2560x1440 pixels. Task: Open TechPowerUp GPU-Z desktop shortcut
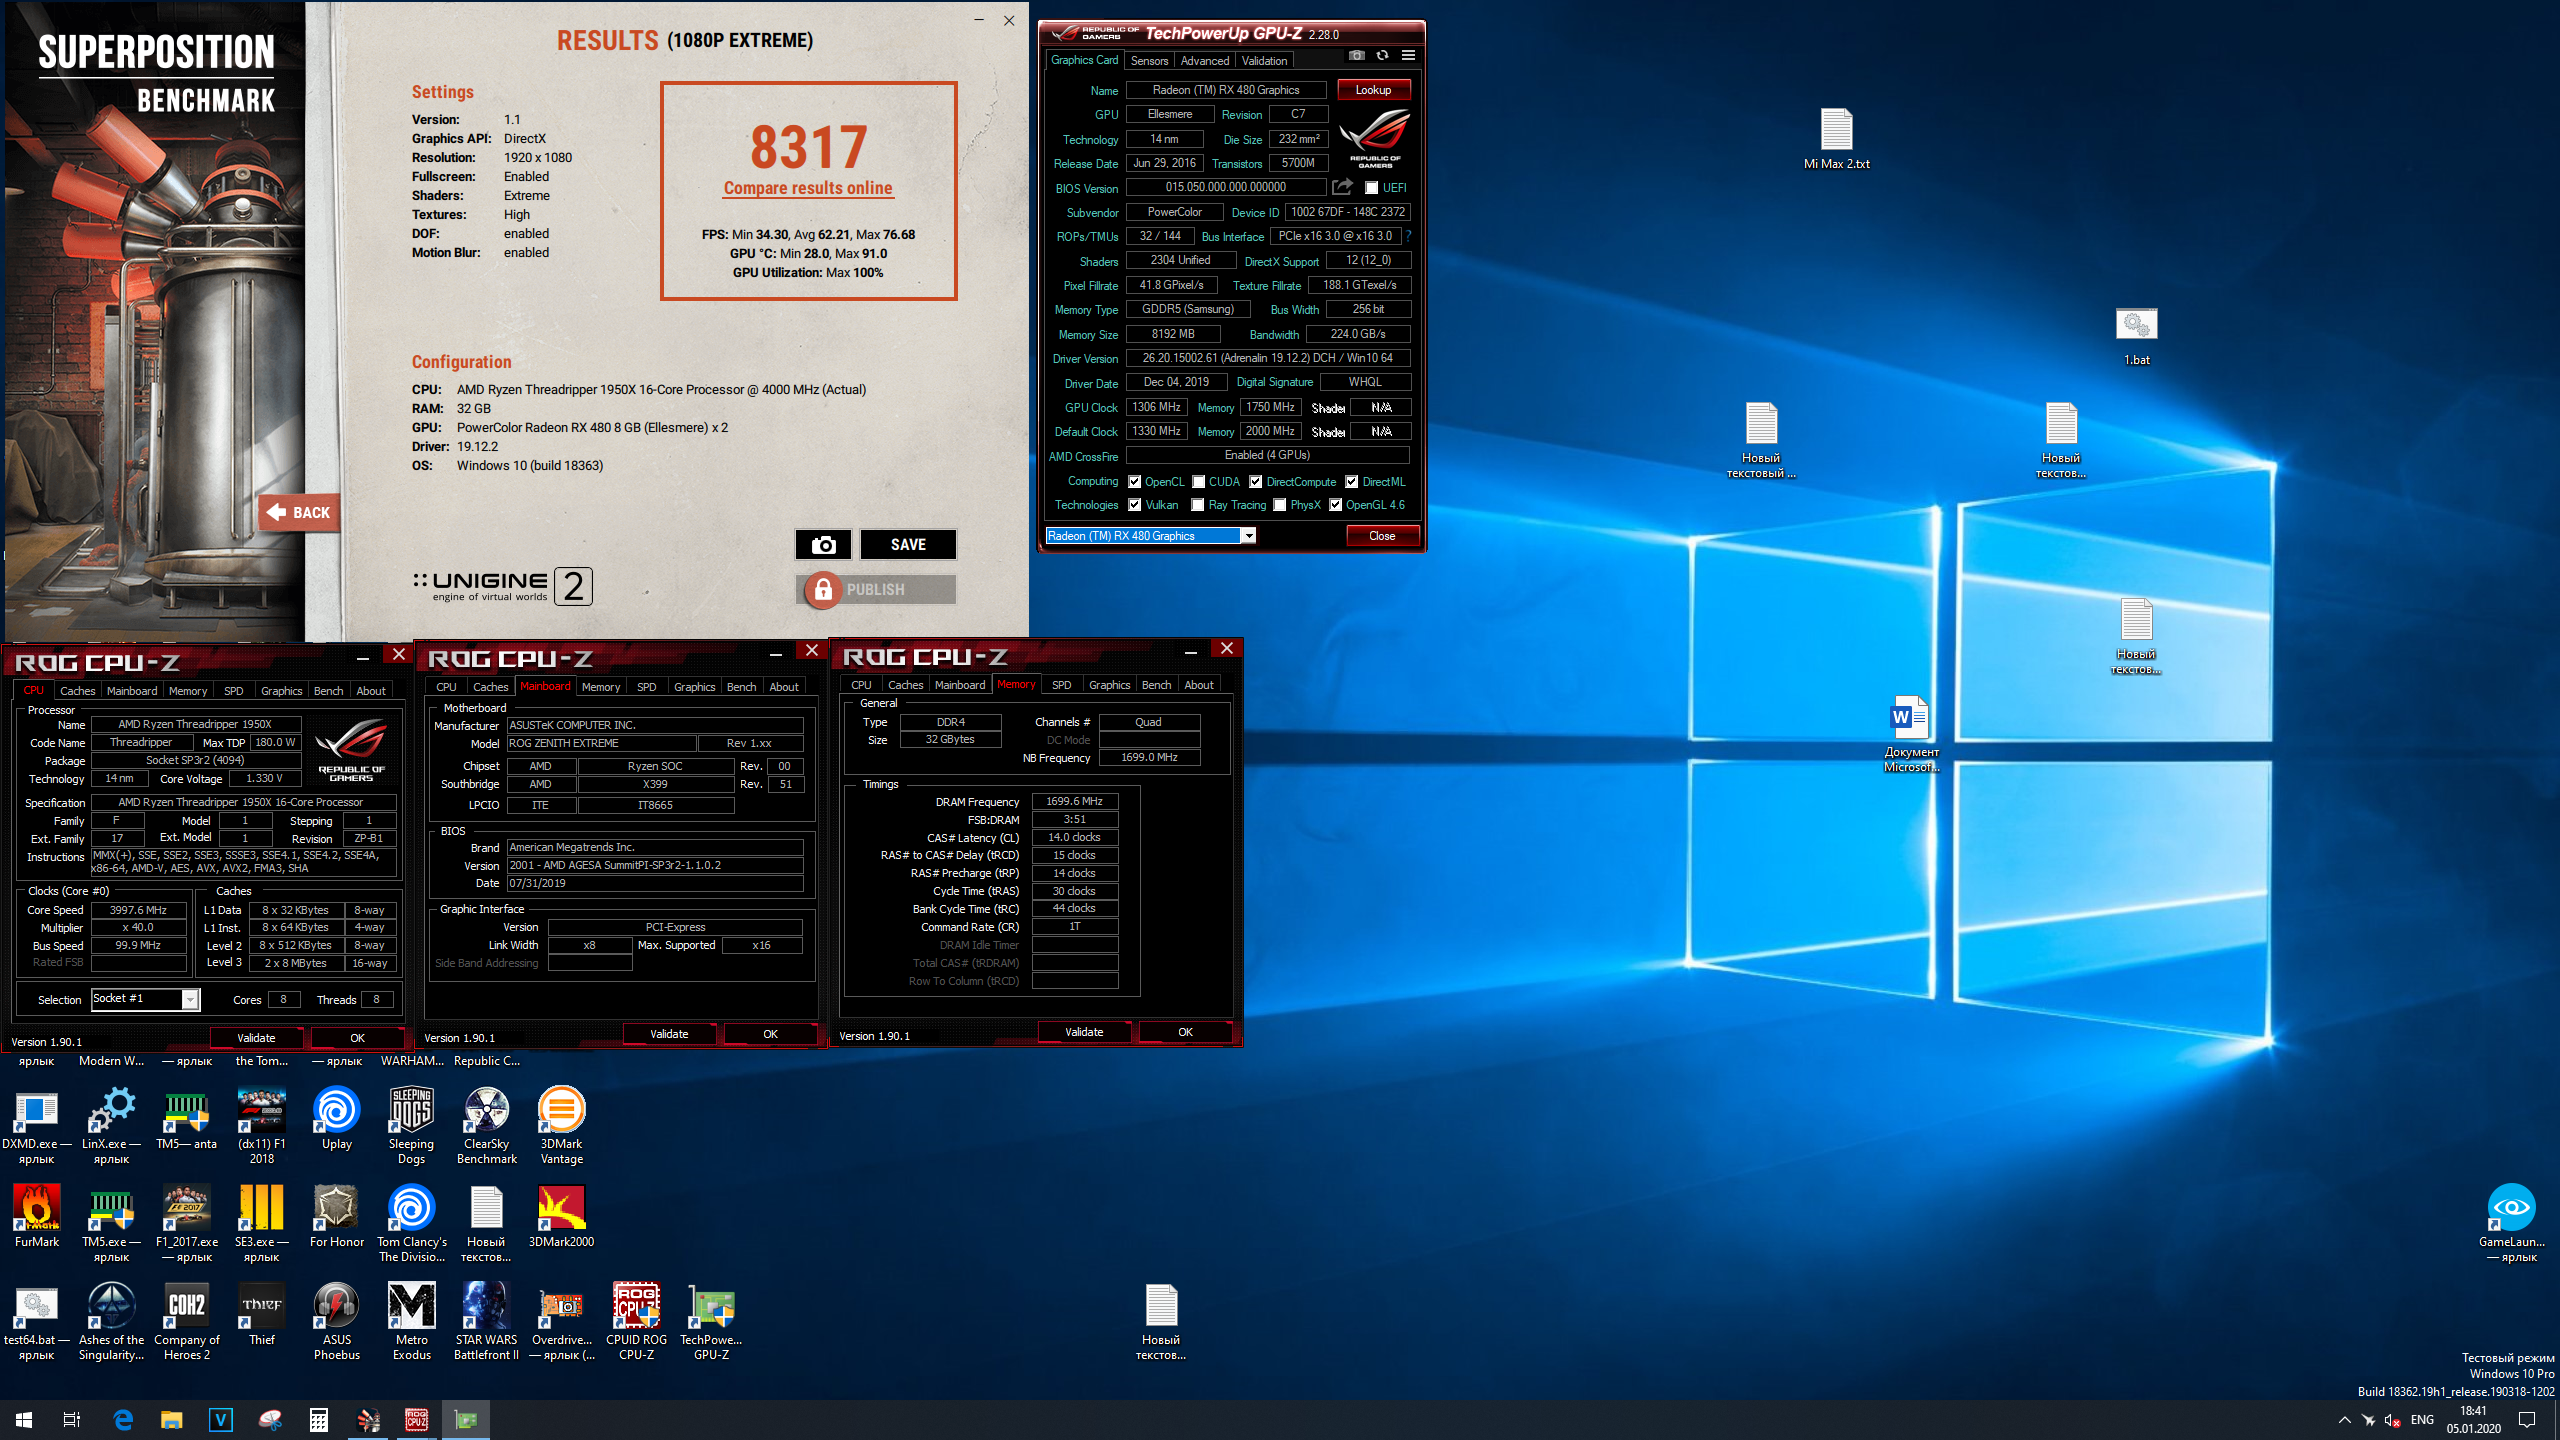coord(712,1321)
